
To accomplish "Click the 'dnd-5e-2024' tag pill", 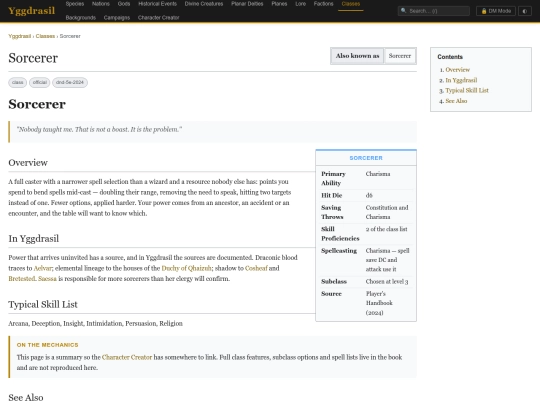I will [70, 82].
